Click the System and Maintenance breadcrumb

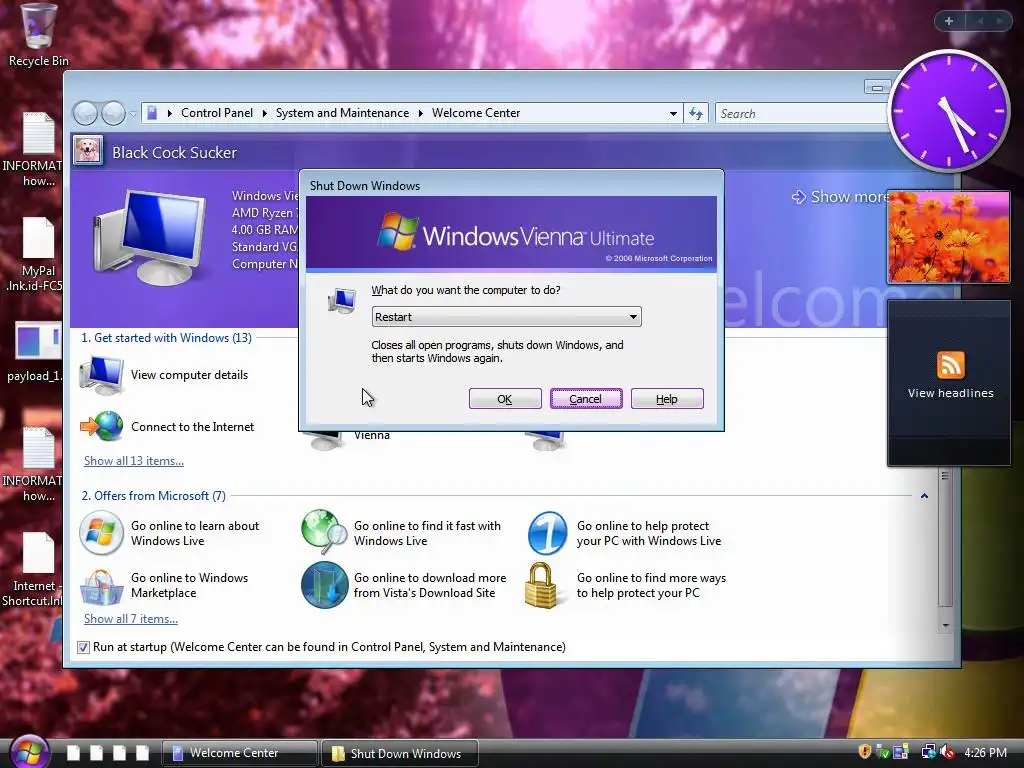coord(342,113)
